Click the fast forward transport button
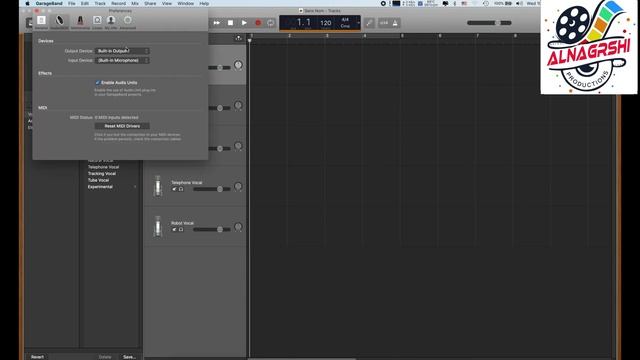This screenshot has width=640, height=360. pos(217,23)
